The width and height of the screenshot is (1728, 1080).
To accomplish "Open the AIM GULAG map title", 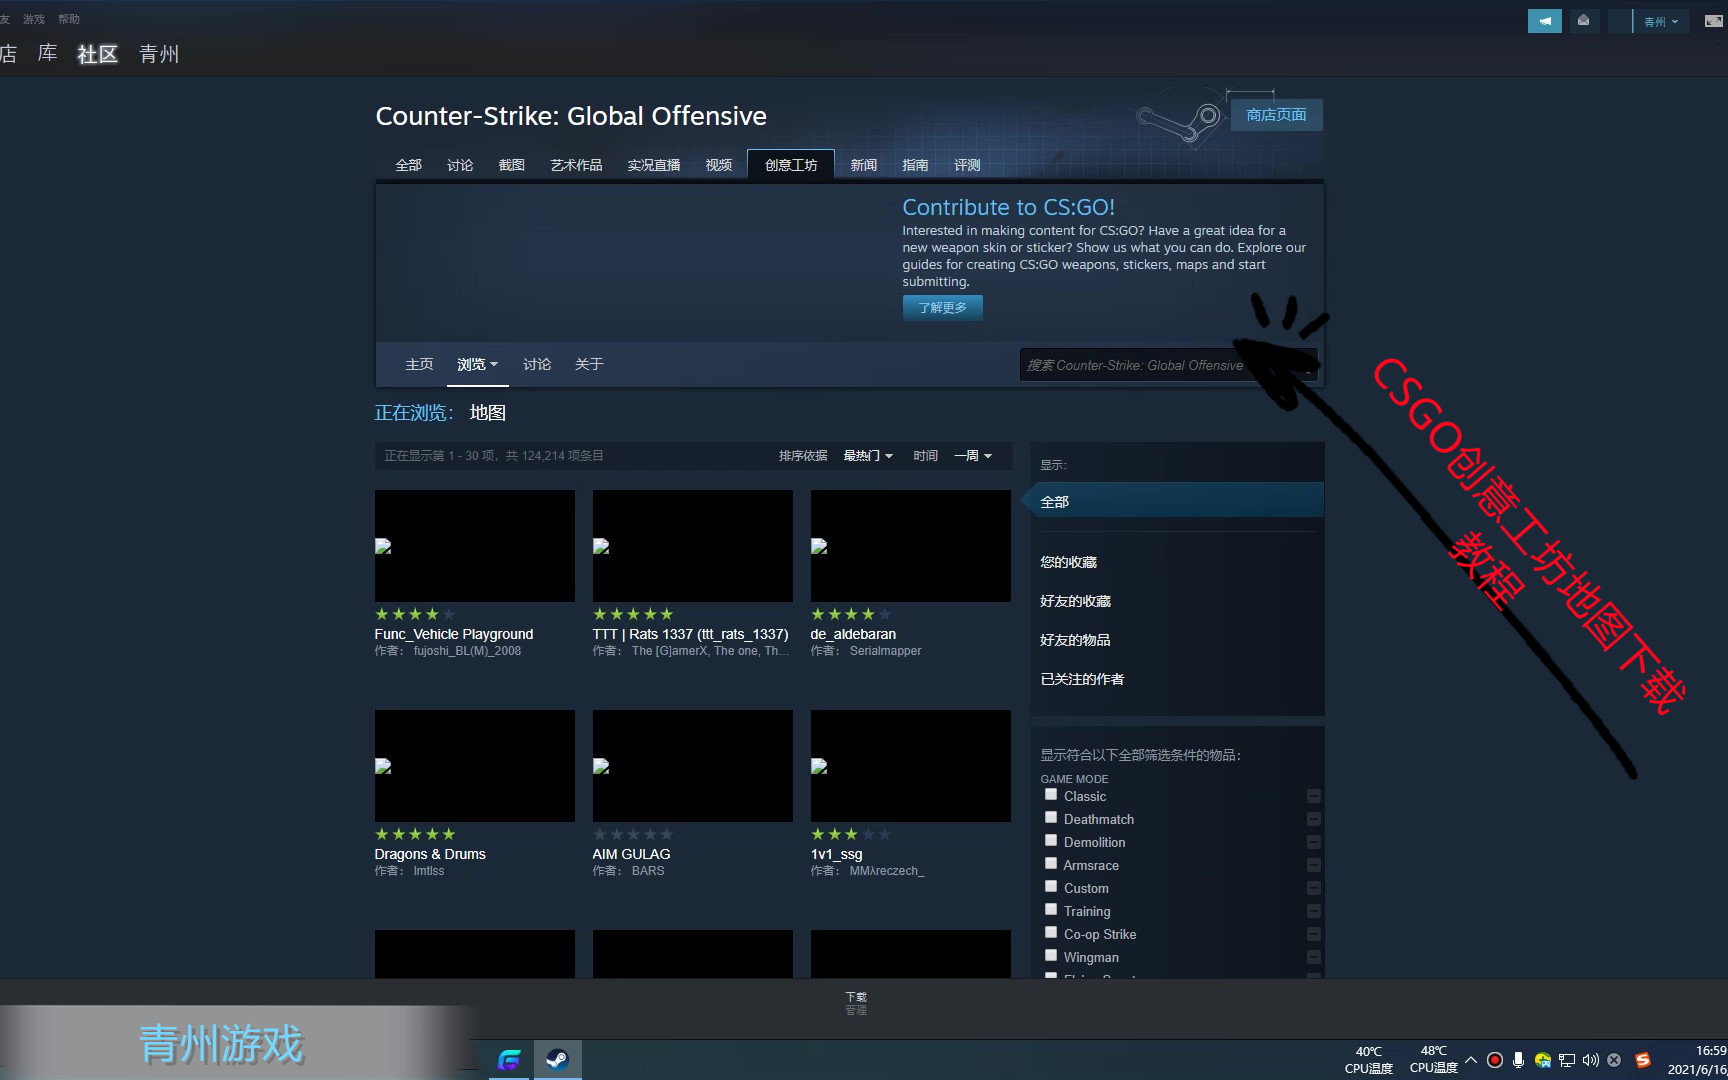I will point(631,854).
